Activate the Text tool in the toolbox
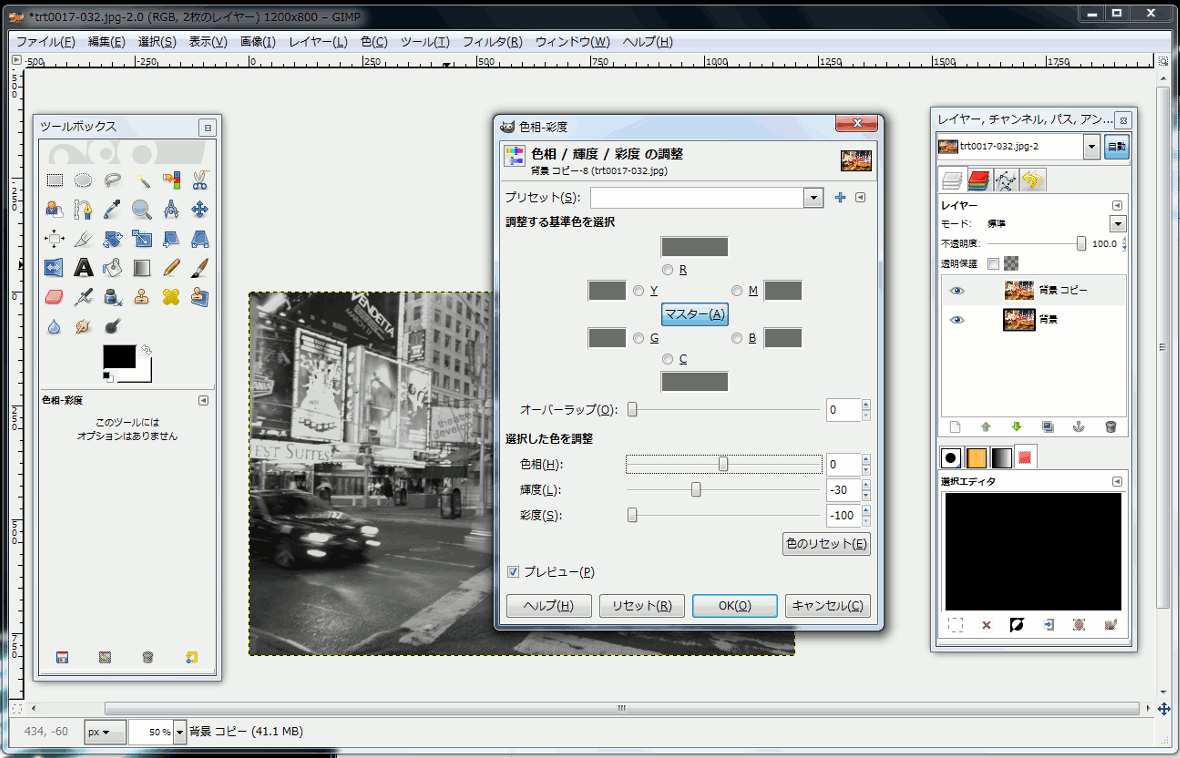This screenshot has height=758, width=1180. (83, 267)
